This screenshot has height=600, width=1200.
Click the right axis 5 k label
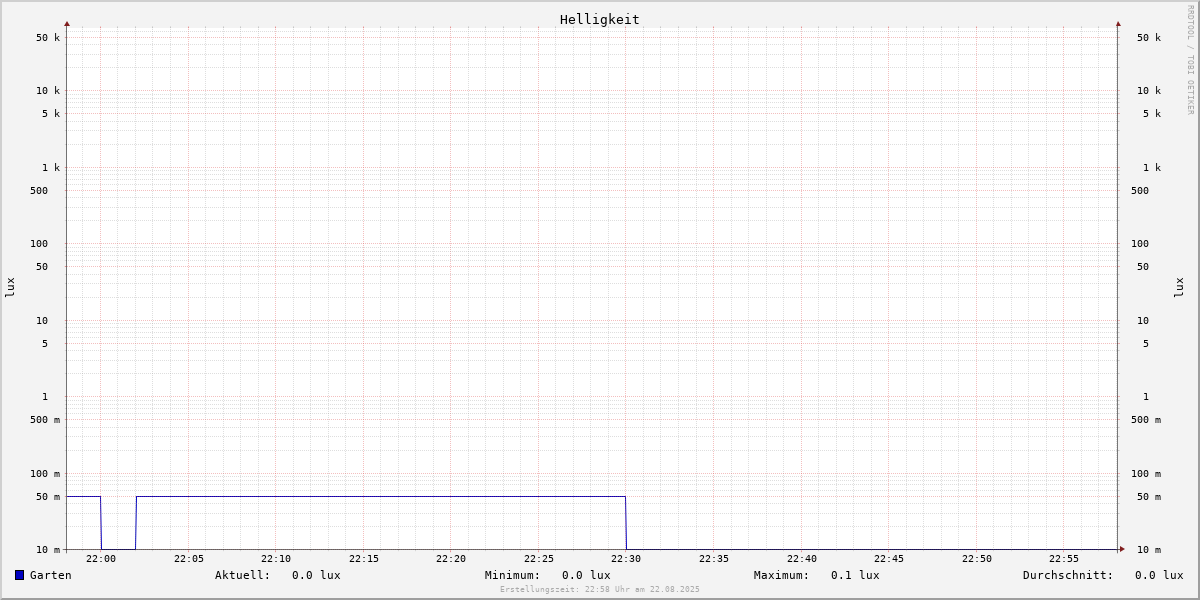pyautogui.click(x=1152, y=114)
